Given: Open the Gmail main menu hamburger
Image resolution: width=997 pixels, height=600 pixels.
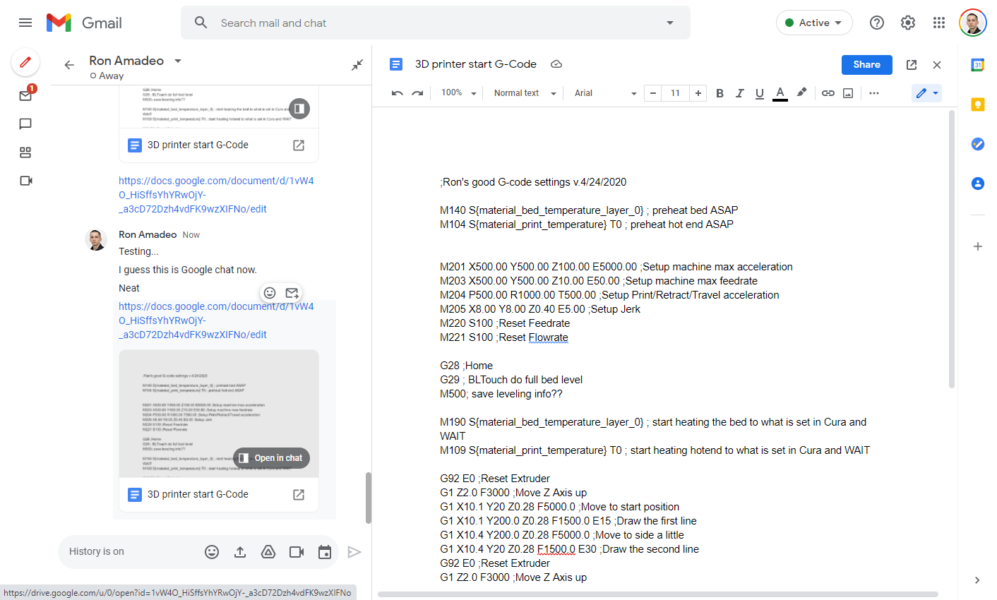Looking at the screenshot, I should tap(25, 23).
